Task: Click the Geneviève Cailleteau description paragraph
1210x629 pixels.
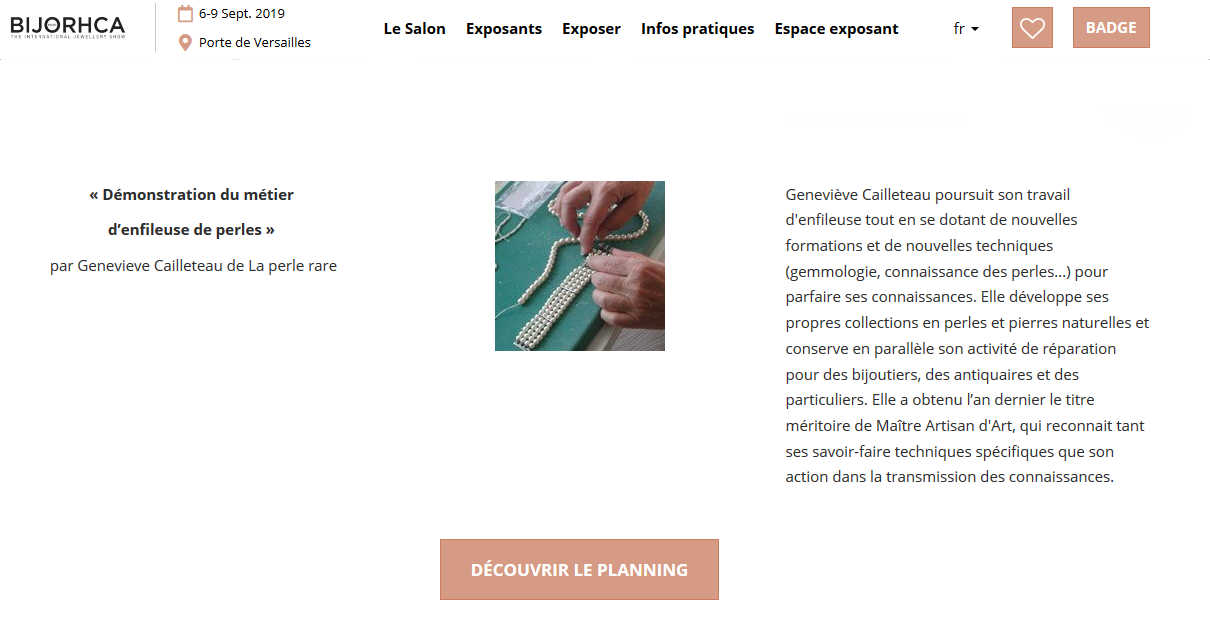Action: 968,336
